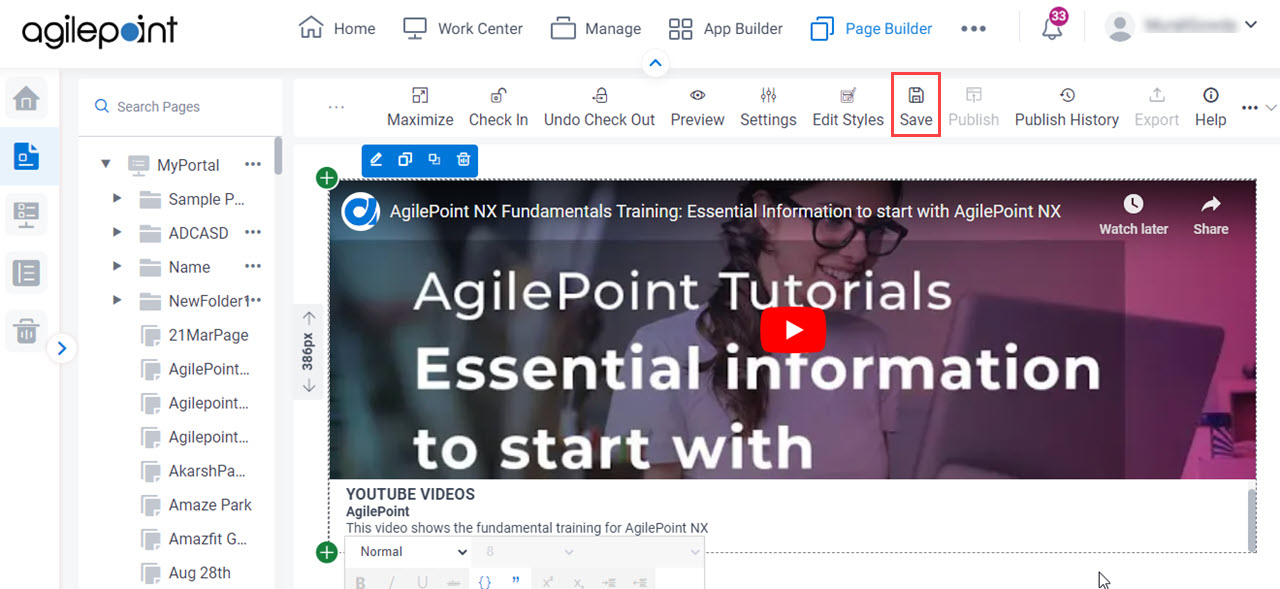1280x589 pixels.
Task: Click bottom green plus add button
Action: pos(326,551)
